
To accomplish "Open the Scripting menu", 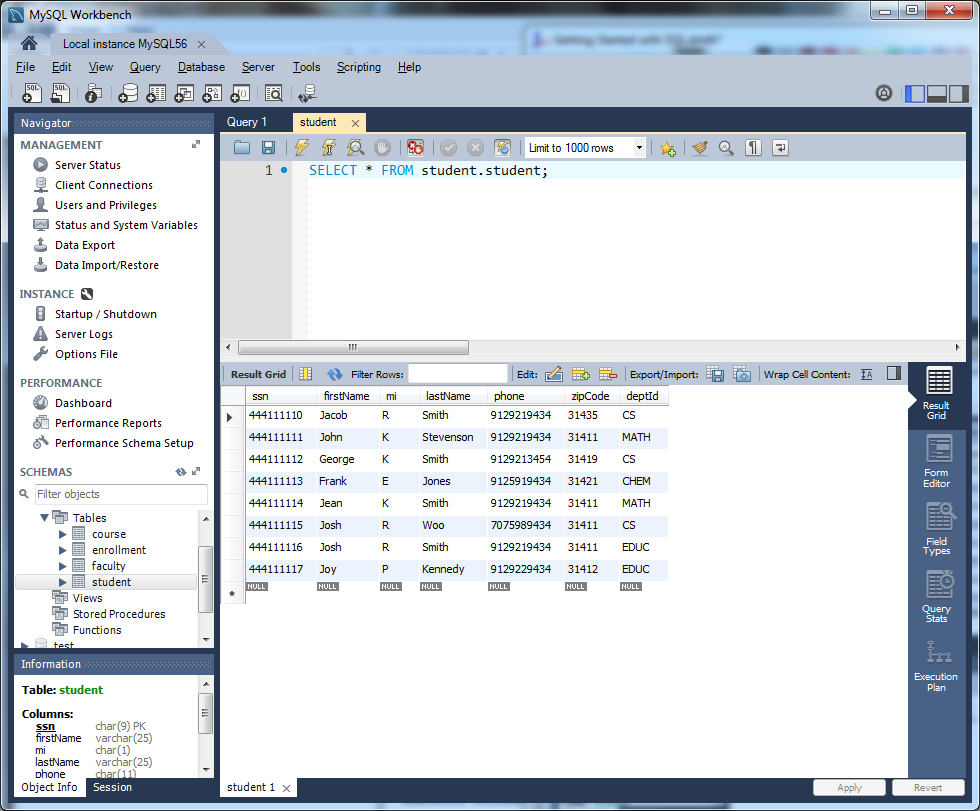I will pyautogui.click(x=359, y=67).
